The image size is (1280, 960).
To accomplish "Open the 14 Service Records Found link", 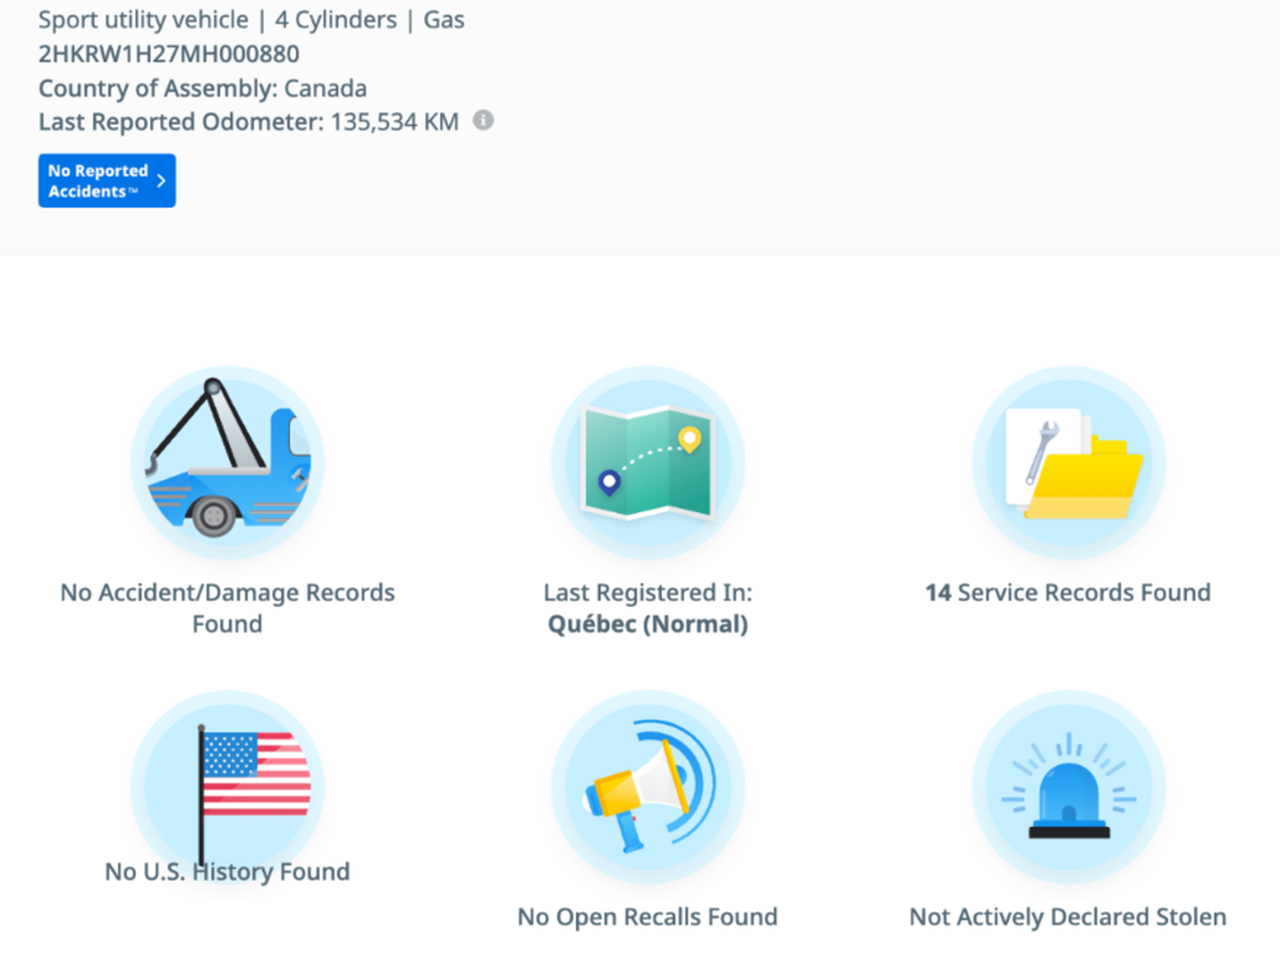I will pyautogui.click(x=1068, y=593).
